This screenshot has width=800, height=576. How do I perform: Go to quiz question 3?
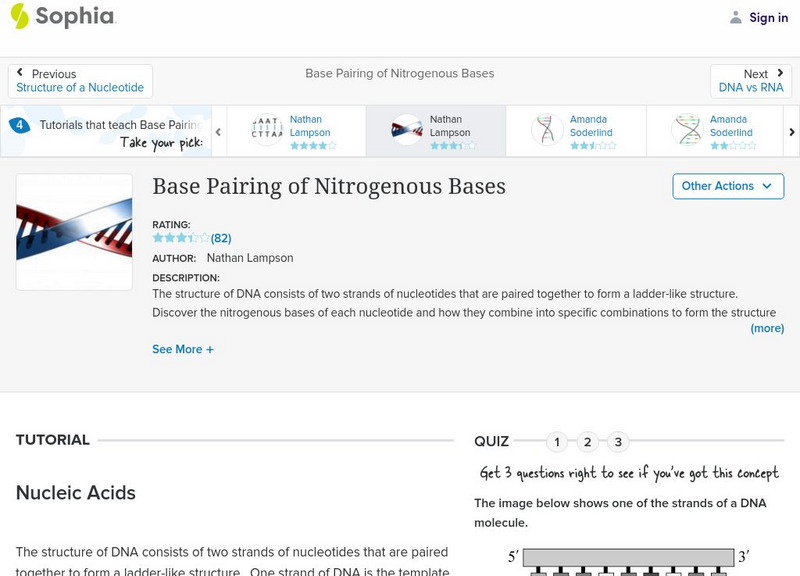618,442
